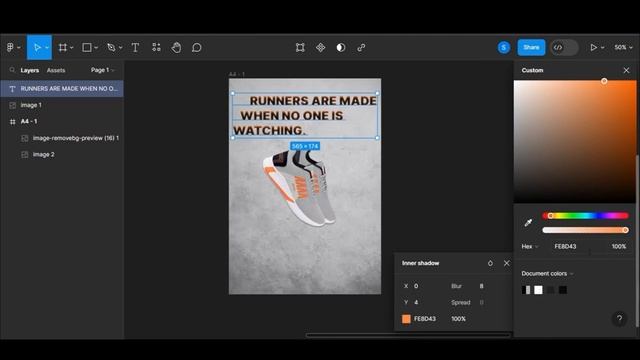
Task: Click the help question mark icon
Action: click(x=619, y=318)
